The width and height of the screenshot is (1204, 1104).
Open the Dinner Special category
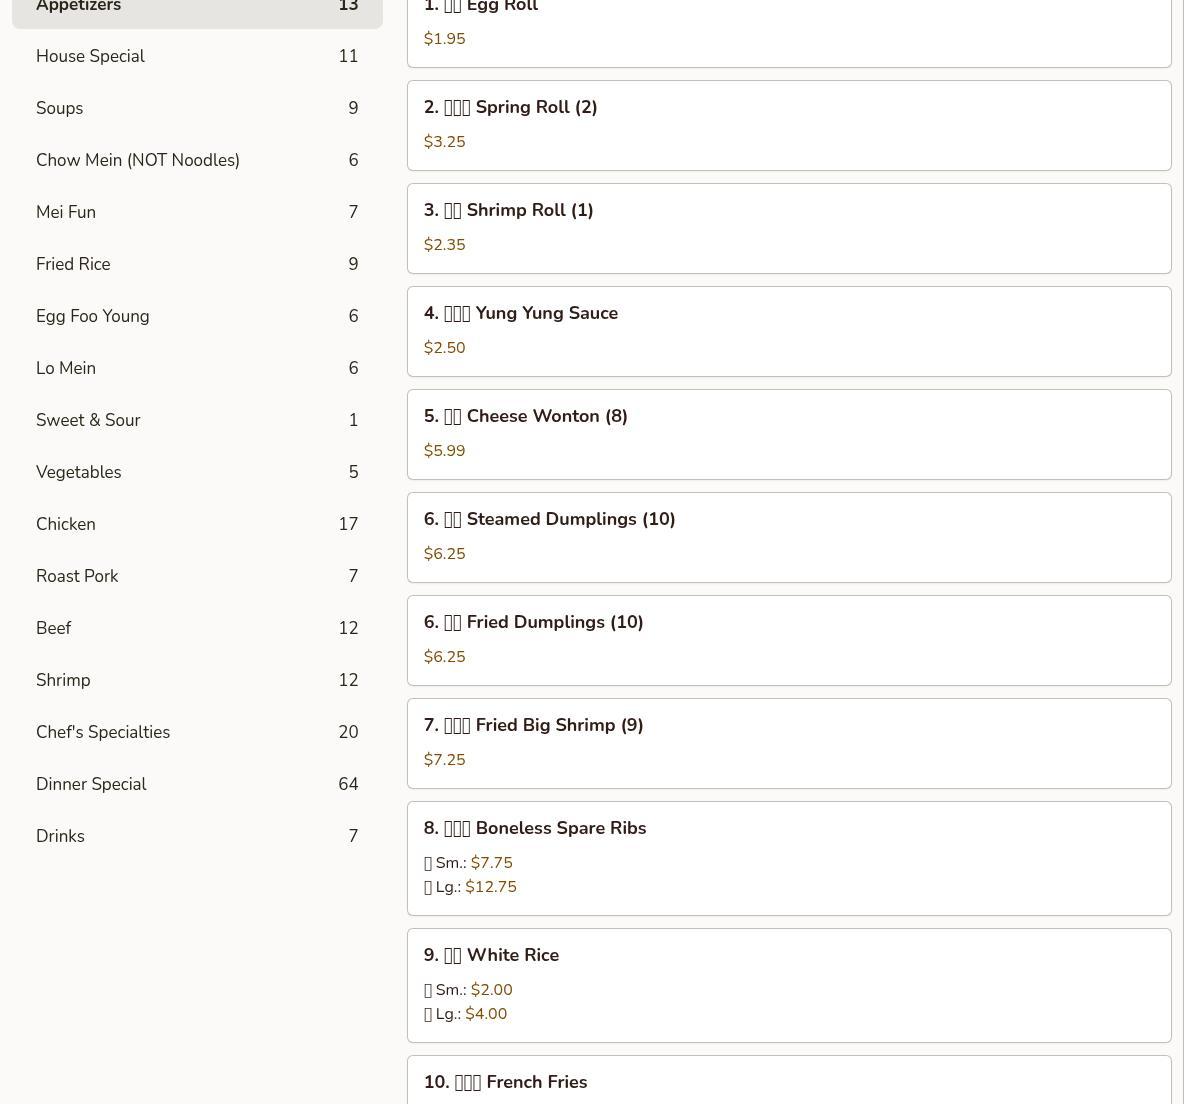197,784
